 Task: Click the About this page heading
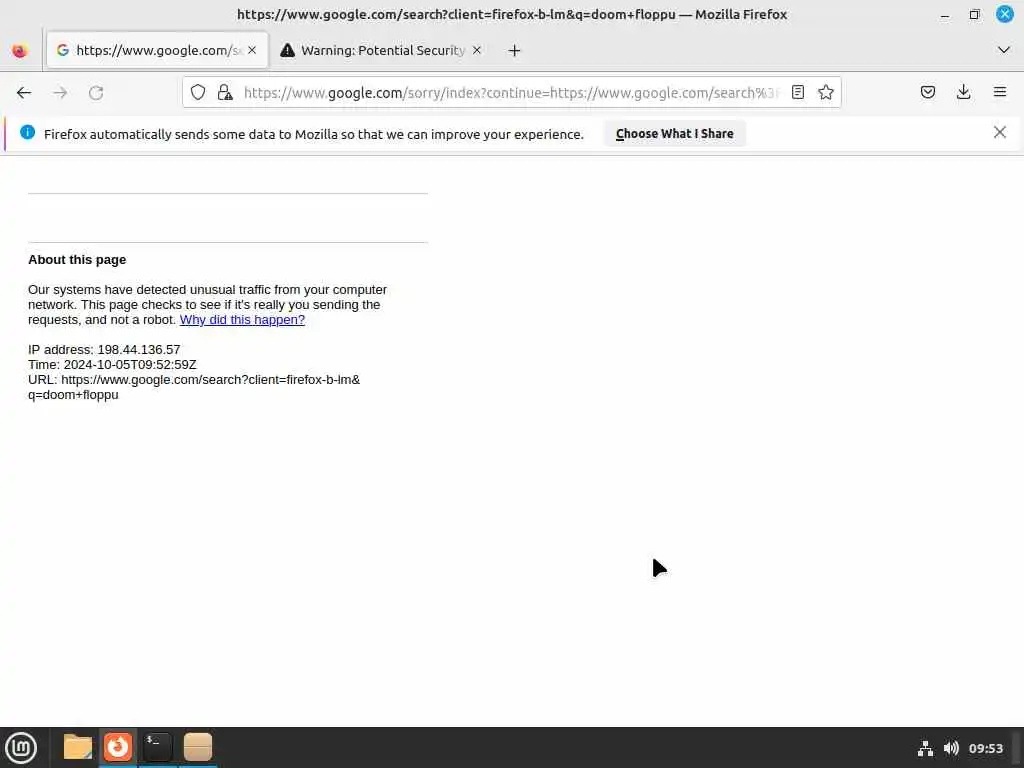77,260
